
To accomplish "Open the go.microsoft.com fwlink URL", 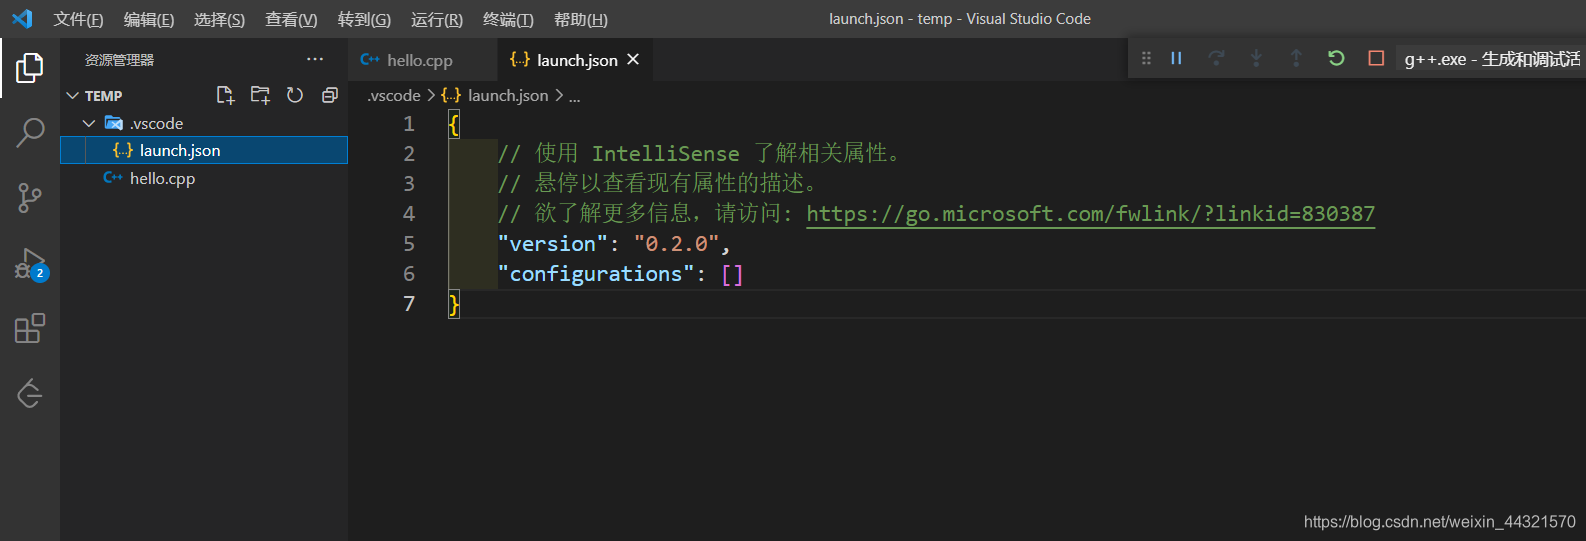I will [x=1091, y=214].
